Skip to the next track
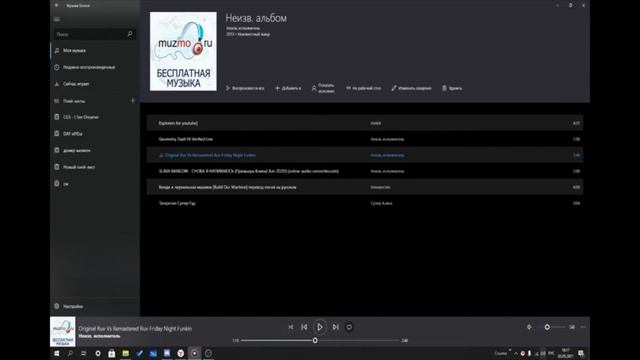Viewport: 640px width, 360px height. coord(336,327)
